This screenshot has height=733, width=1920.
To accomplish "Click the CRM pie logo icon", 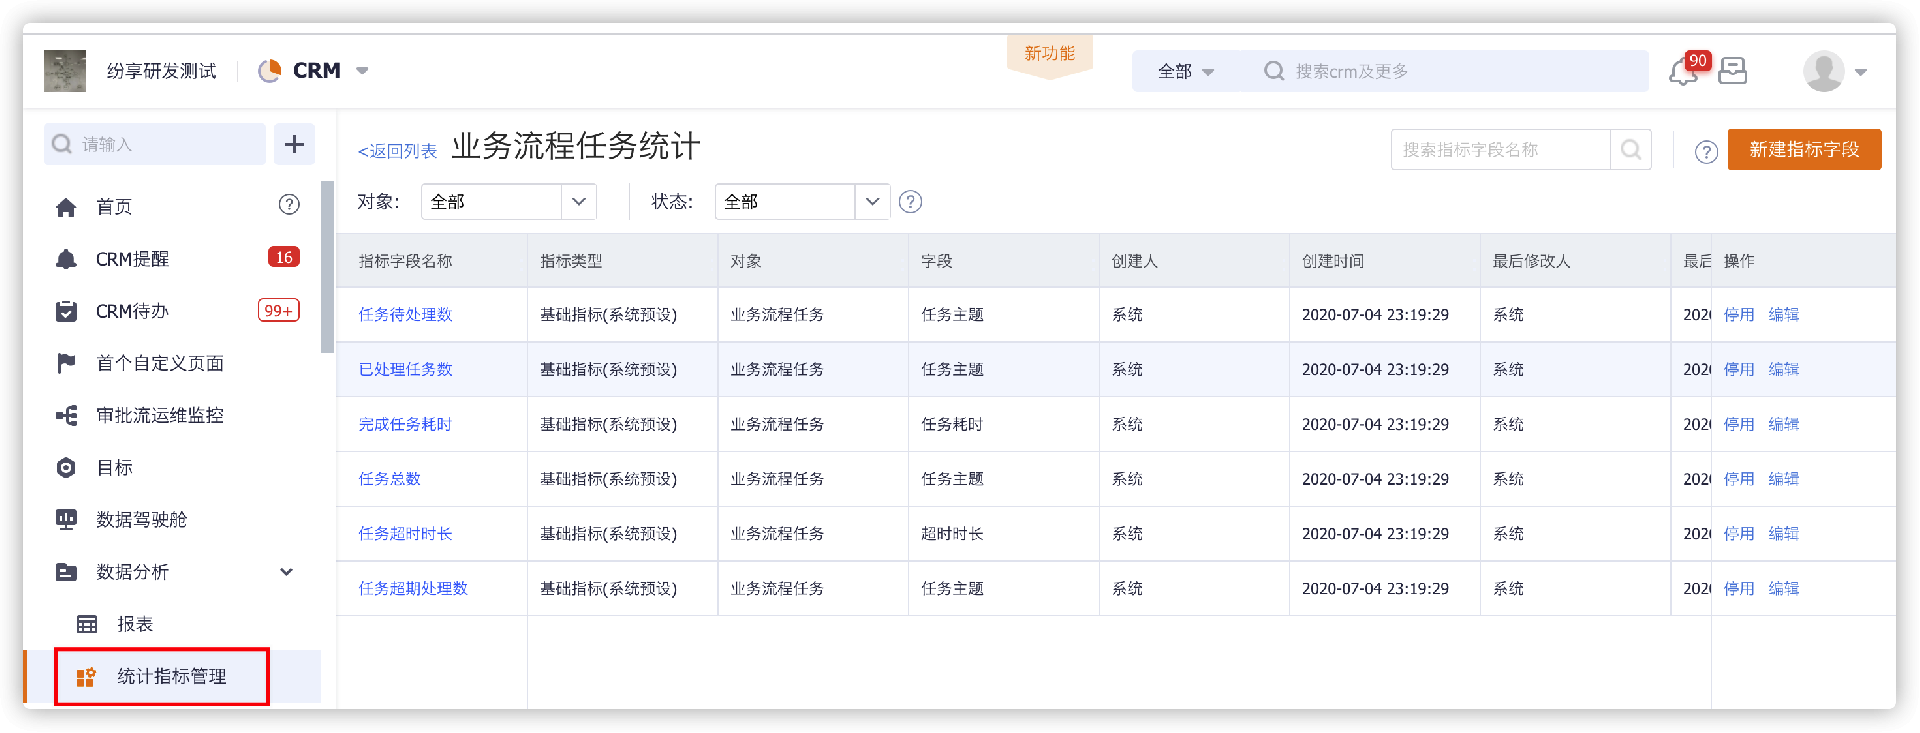I will tap(270, 71).
